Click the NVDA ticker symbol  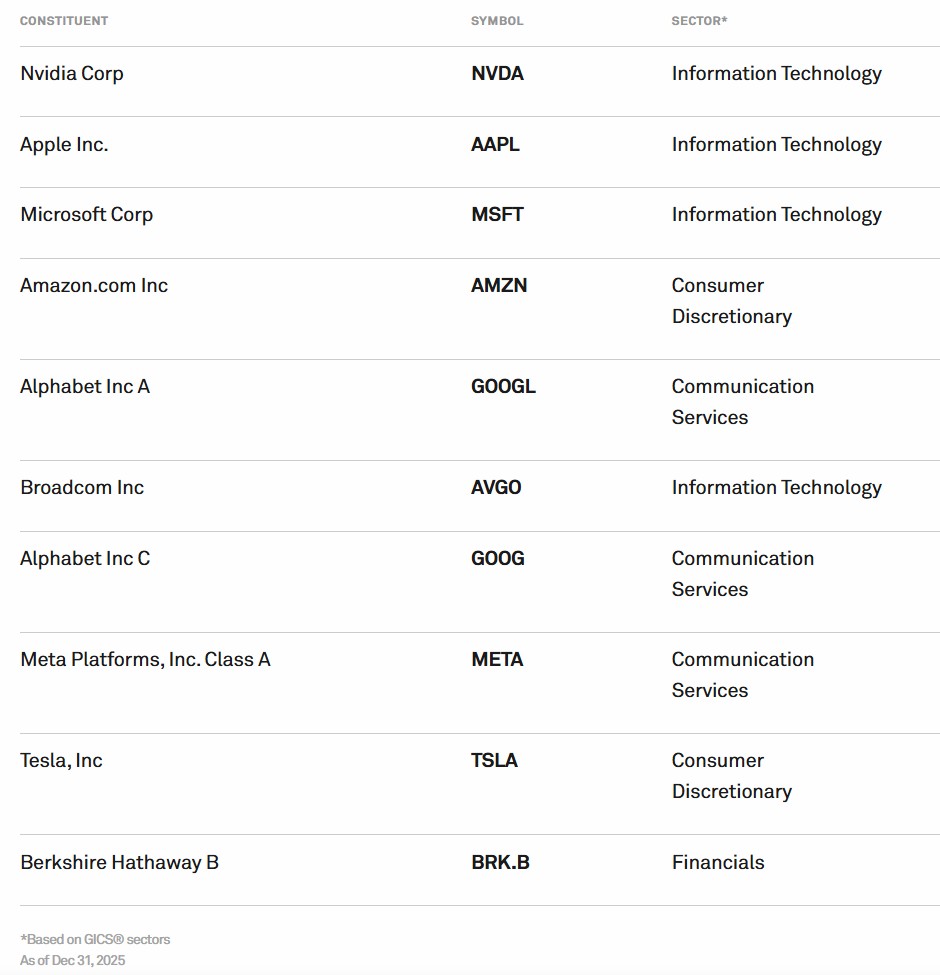click(497, 74)
